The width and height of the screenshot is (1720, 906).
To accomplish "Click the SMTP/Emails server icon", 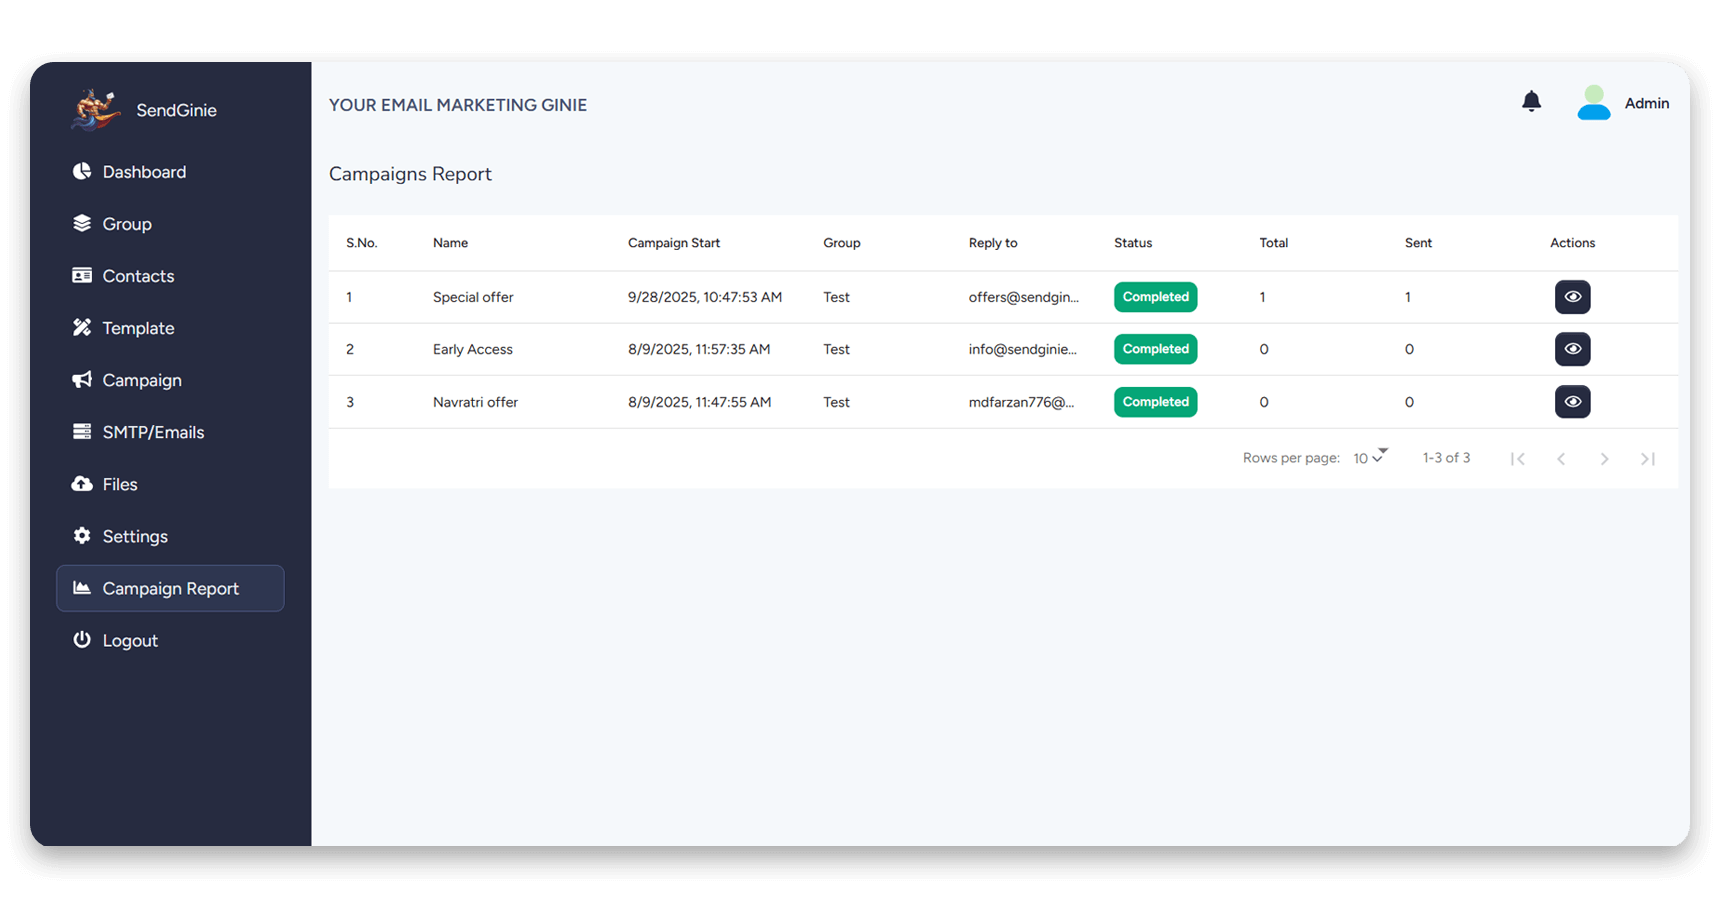I will coord(82,432).
